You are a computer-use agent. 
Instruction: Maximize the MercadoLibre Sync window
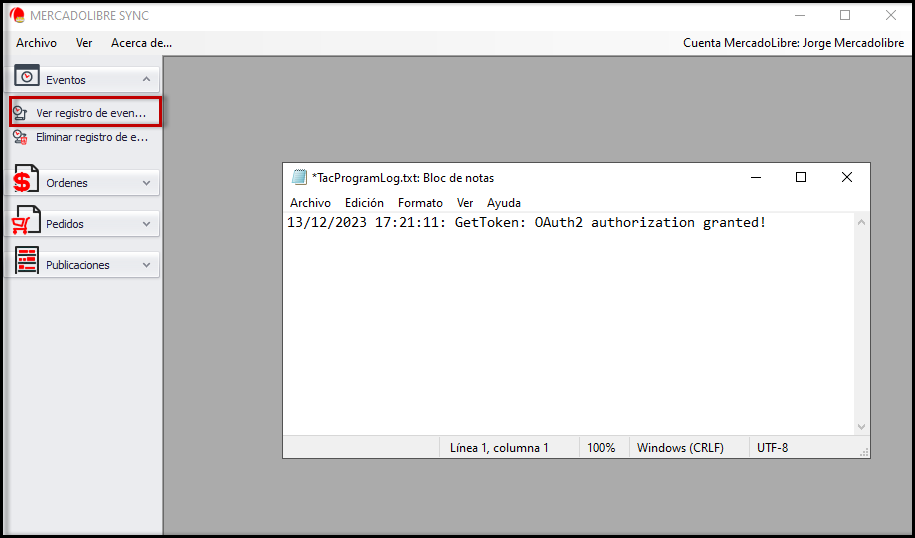[845, 15]
